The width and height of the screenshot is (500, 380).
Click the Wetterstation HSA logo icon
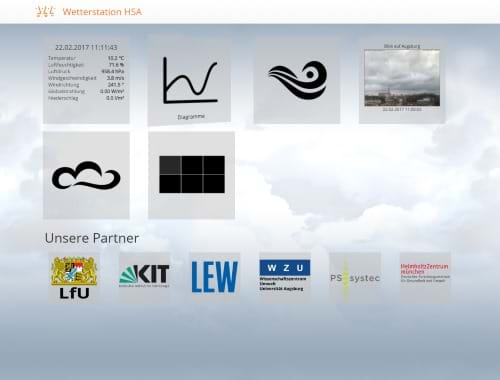click(45, 12)
